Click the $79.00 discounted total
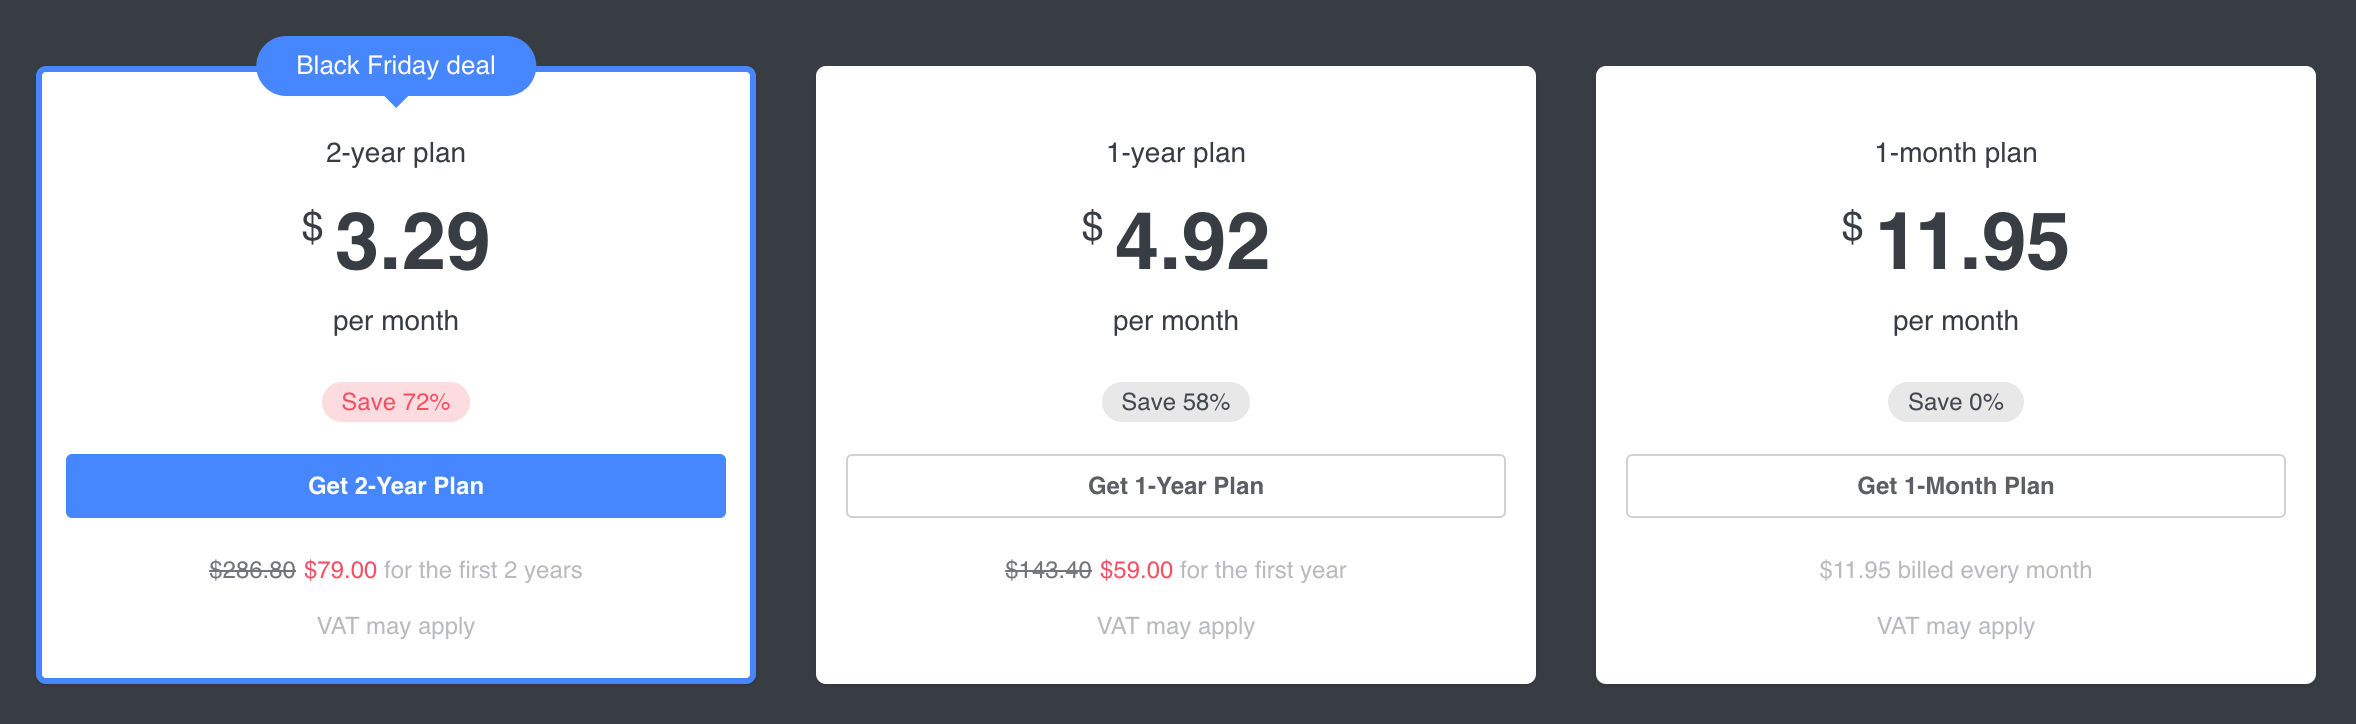Image resolution: width=2356 pixels, height=724 pixels. 341,570
